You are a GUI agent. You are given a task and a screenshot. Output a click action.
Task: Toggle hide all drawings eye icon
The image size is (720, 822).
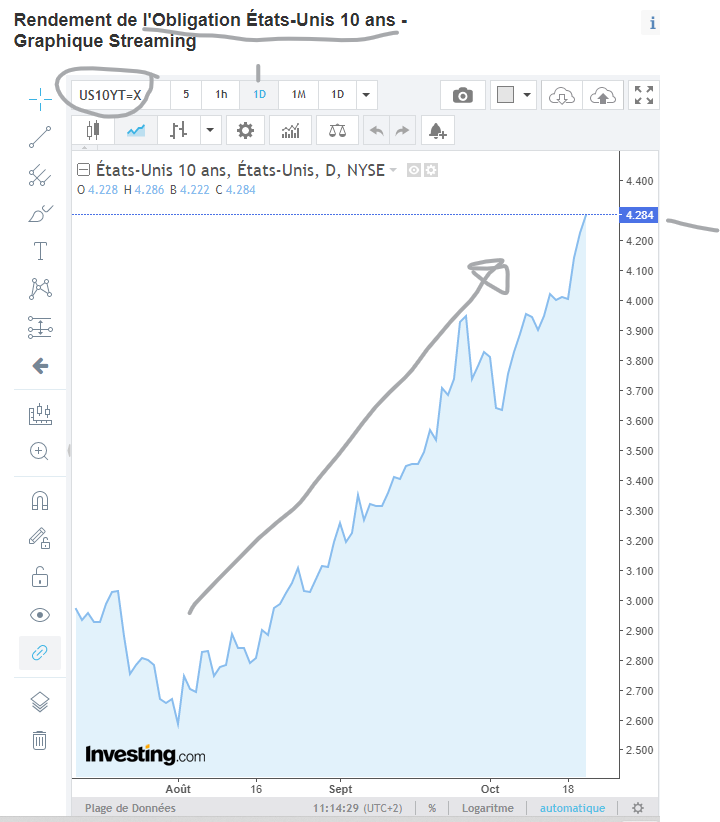[40, 615]
